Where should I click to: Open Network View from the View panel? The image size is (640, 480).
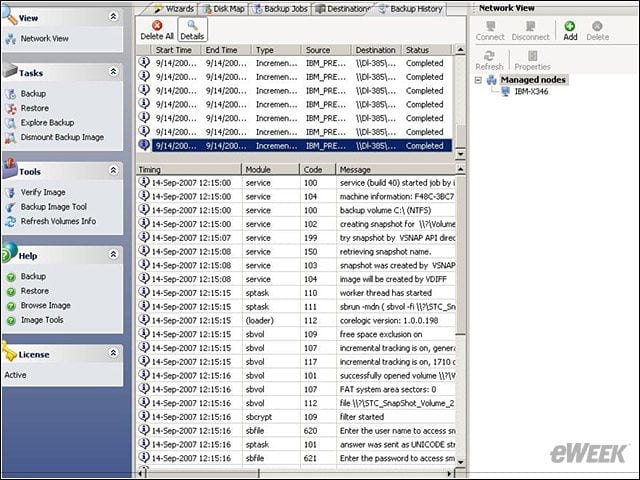[44, 38]
